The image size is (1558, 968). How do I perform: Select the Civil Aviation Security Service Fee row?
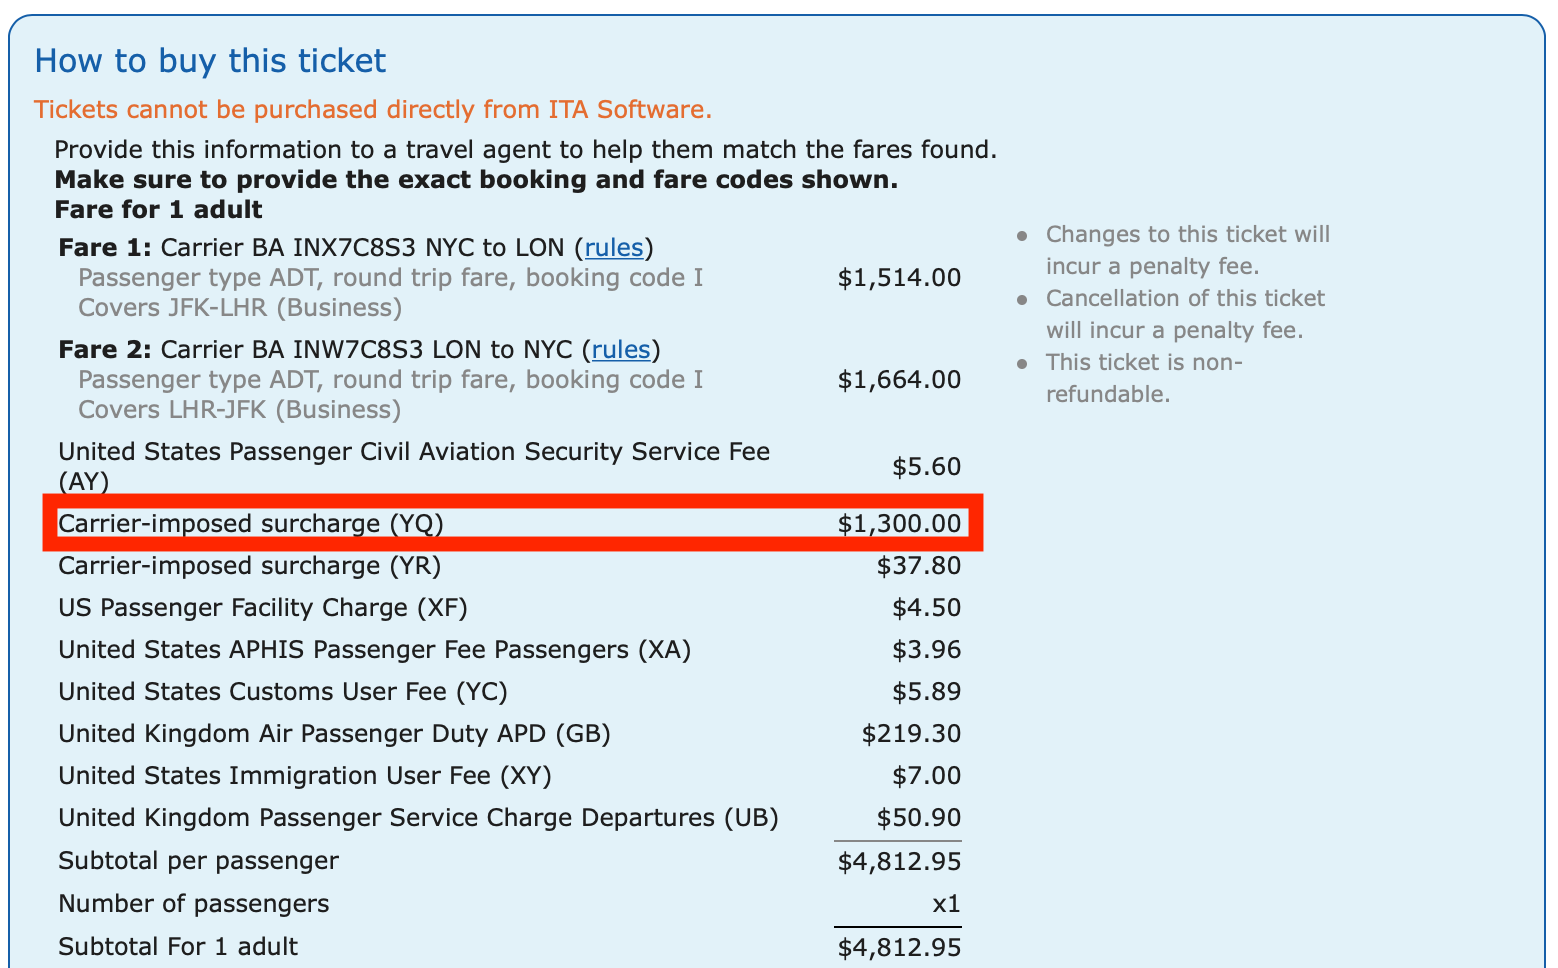(x=413, y=451)
